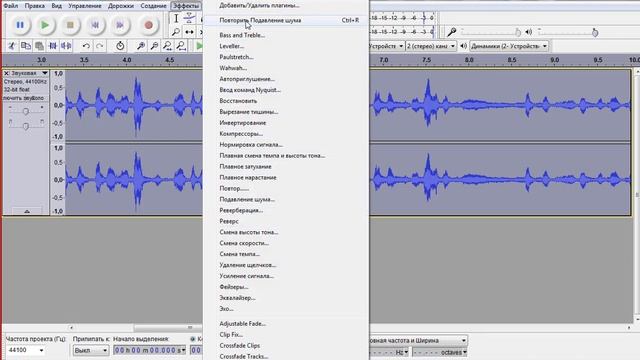Click the Cut scissors icon
Image resolution: width=640 pixels, height=360 pixels.
point(12,46)
